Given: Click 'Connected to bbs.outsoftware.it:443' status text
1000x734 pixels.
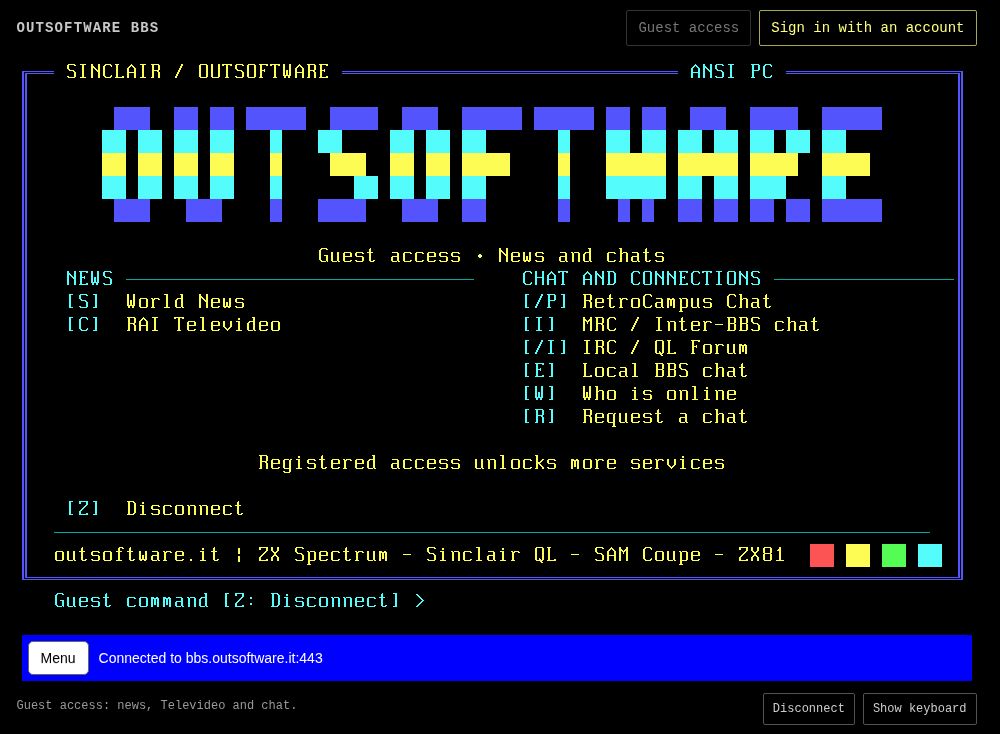Looking at the screenshot, I should (210, 658).
